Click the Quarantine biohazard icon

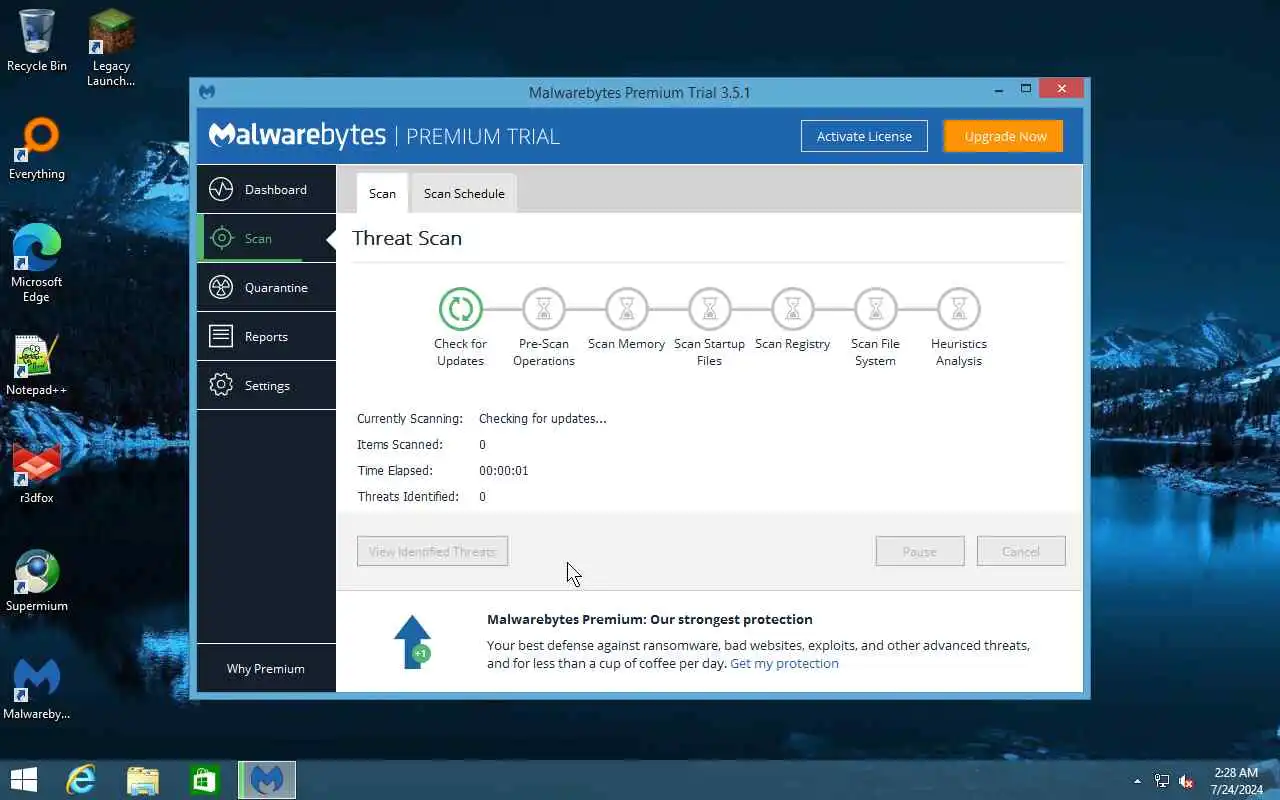(221, 287)
